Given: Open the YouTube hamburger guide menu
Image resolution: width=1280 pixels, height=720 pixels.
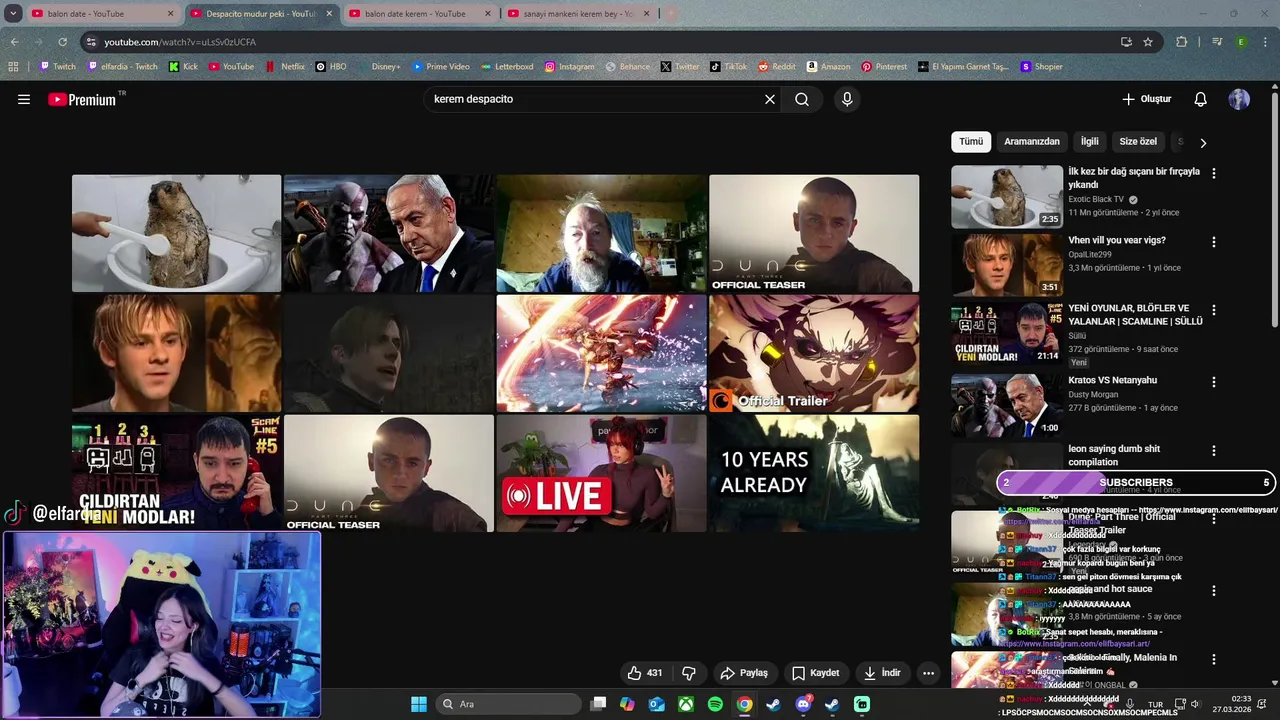Looking at the screenshot, I should (24, 99).
